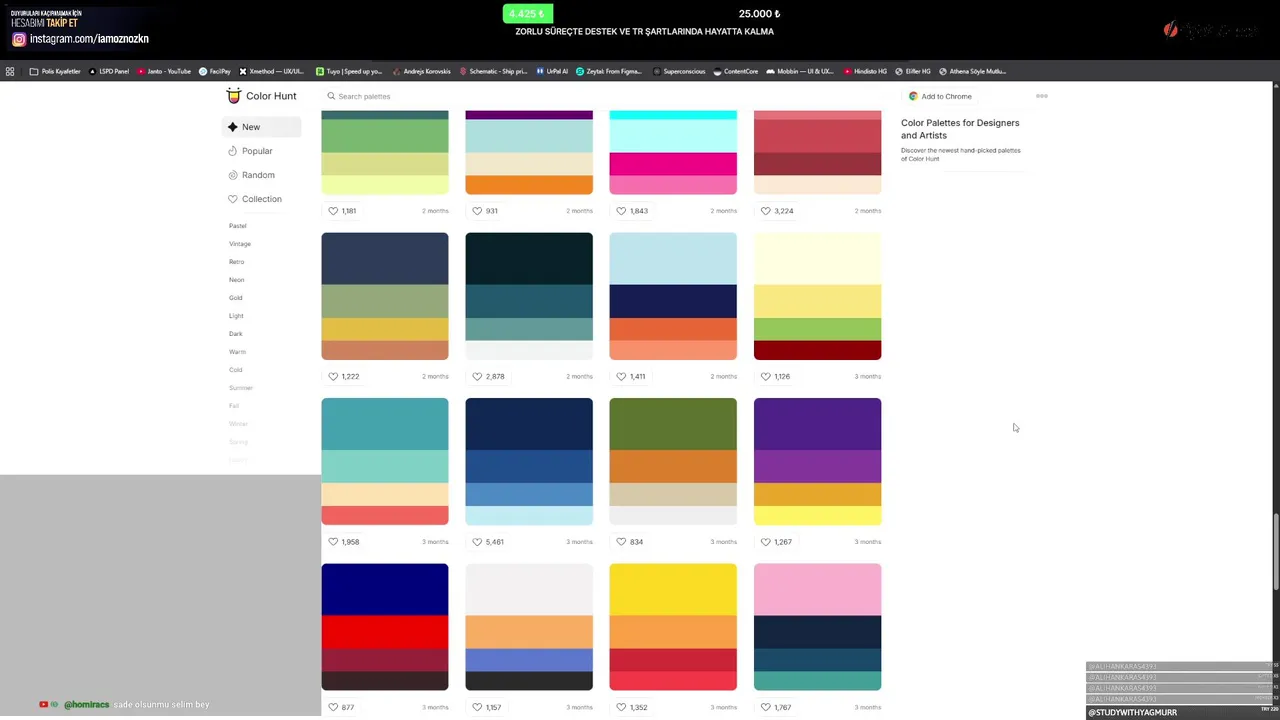Click the Chrome icon beside Add to Chrome
Screen dimensions: 1280x720
(x=913, y=96)
